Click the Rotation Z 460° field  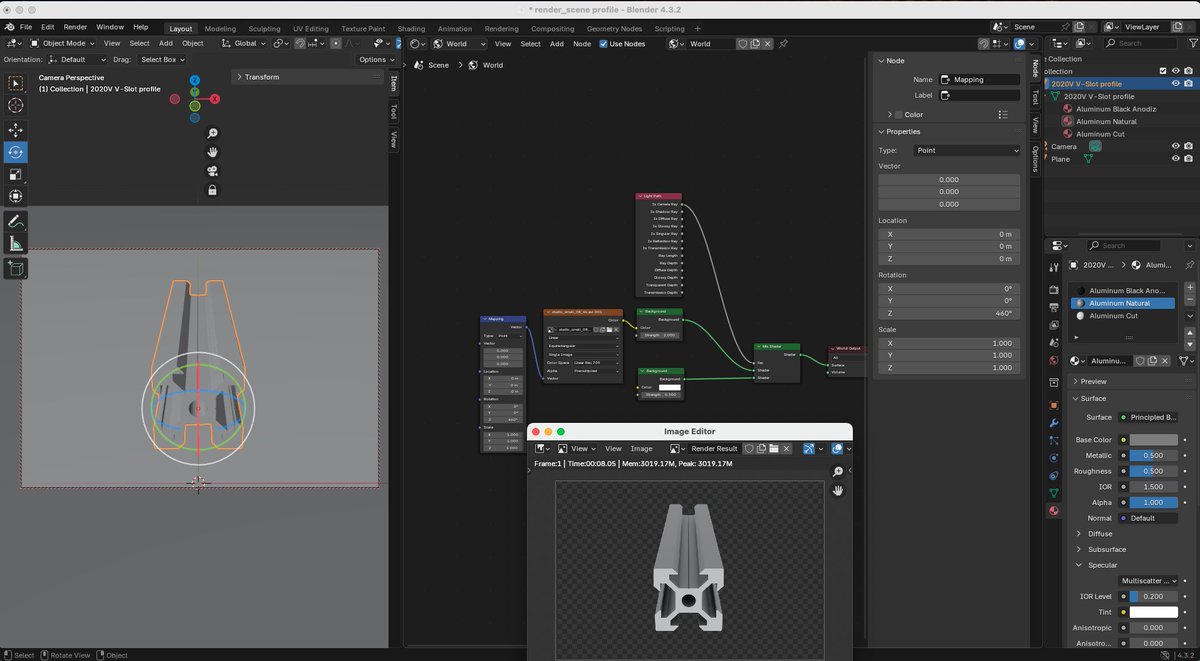click(949, 313)
